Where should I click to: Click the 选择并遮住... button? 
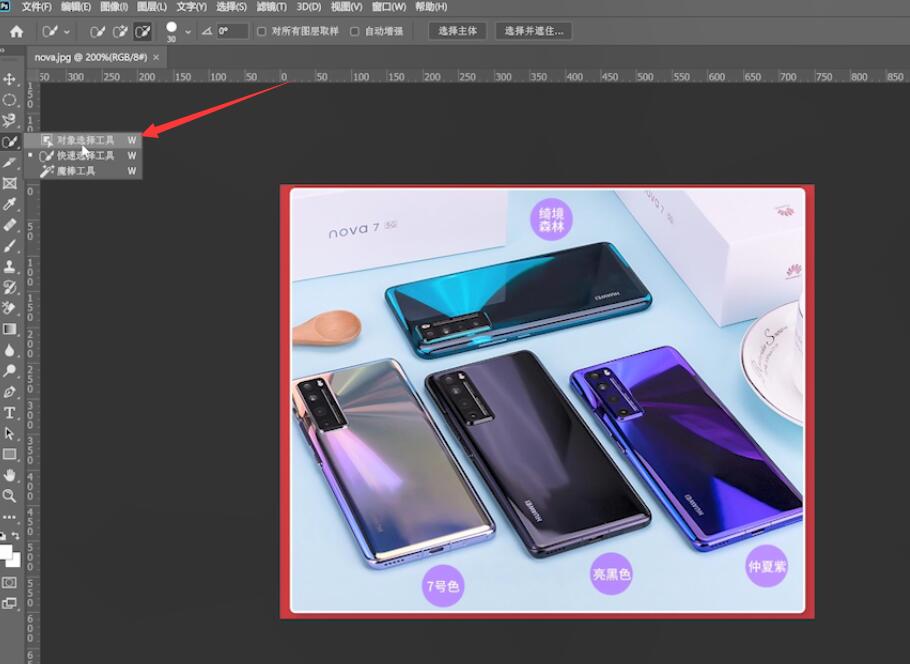coord(534,31)
